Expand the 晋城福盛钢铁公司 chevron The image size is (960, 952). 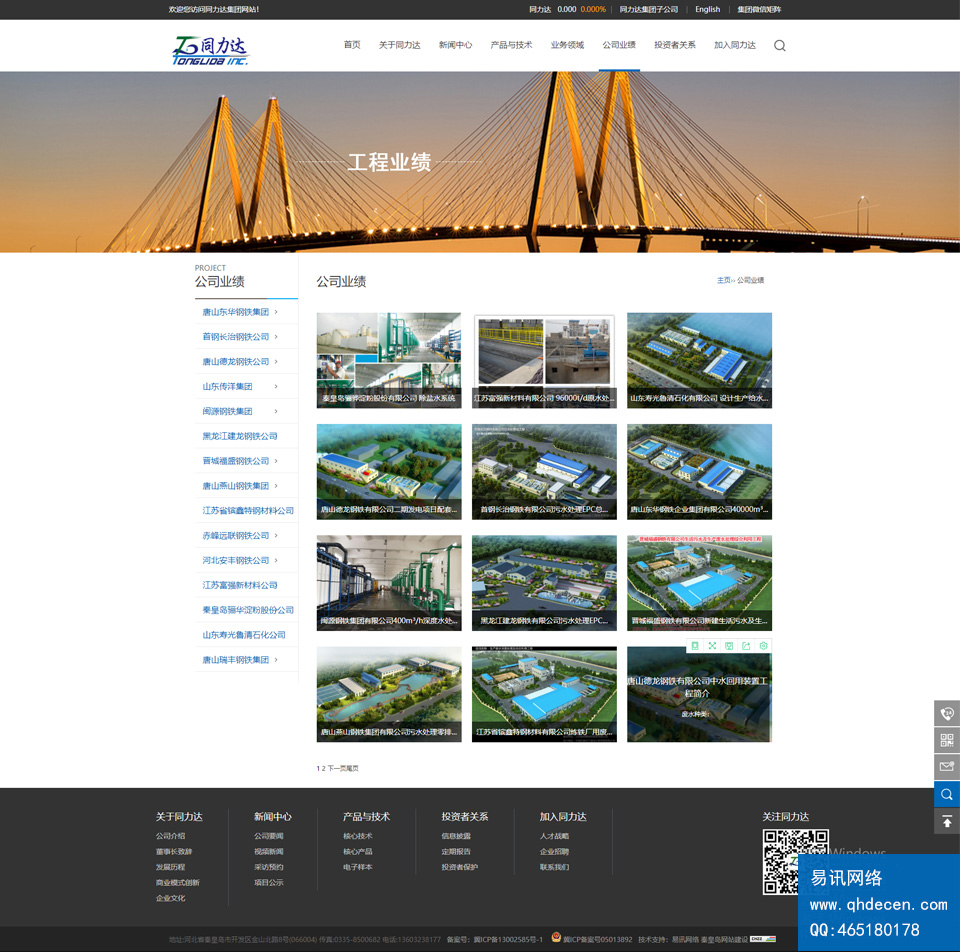click(x=276, y=461)
